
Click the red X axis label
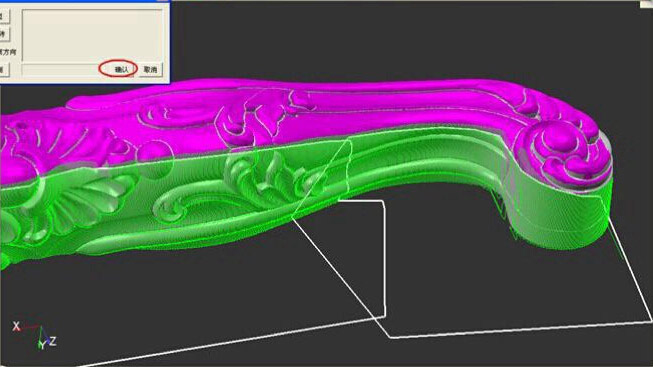click(16, 326)
